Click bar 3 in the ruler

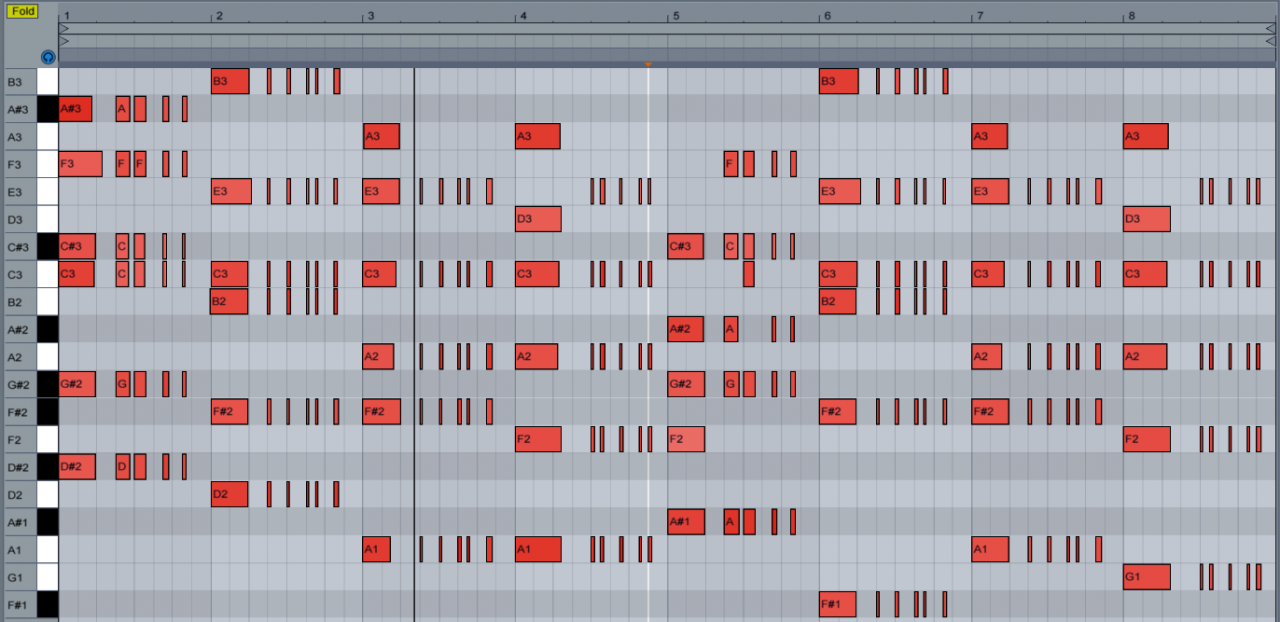tap(371, 17)
